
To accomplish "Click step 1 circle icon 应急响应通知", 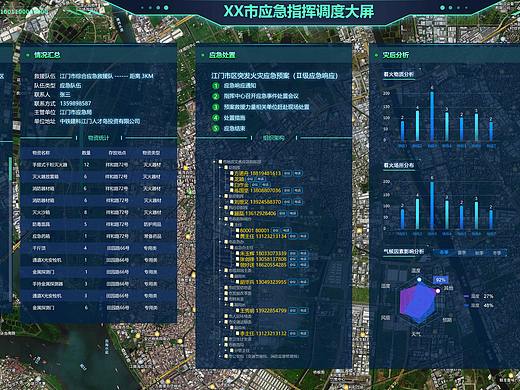I will click(216, 86).
